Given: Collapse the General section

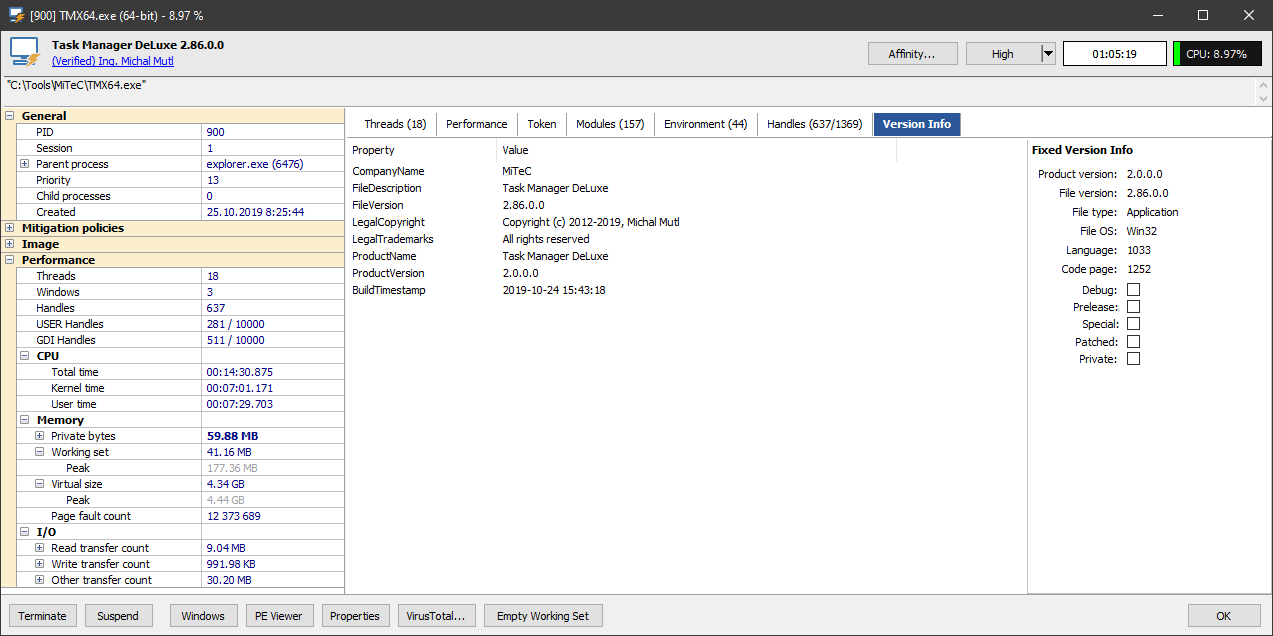Looking at the screenshot, I should tap(10, 116).
